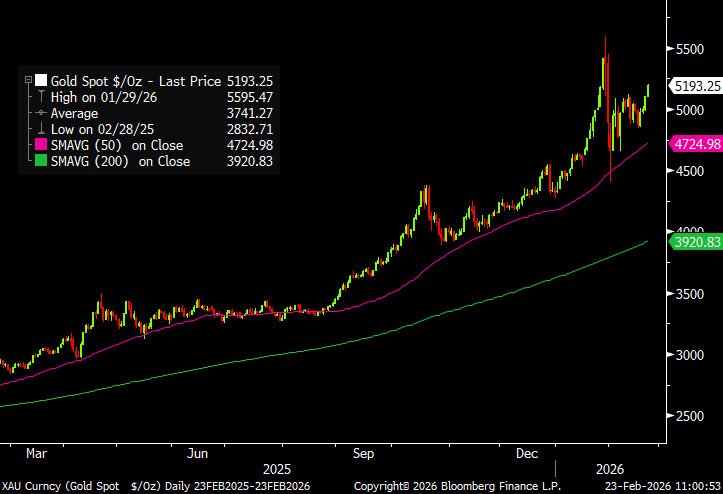Click the pink 4724.98 axis price tag
The height and width of the screenshot is (494, 723).
697,144
